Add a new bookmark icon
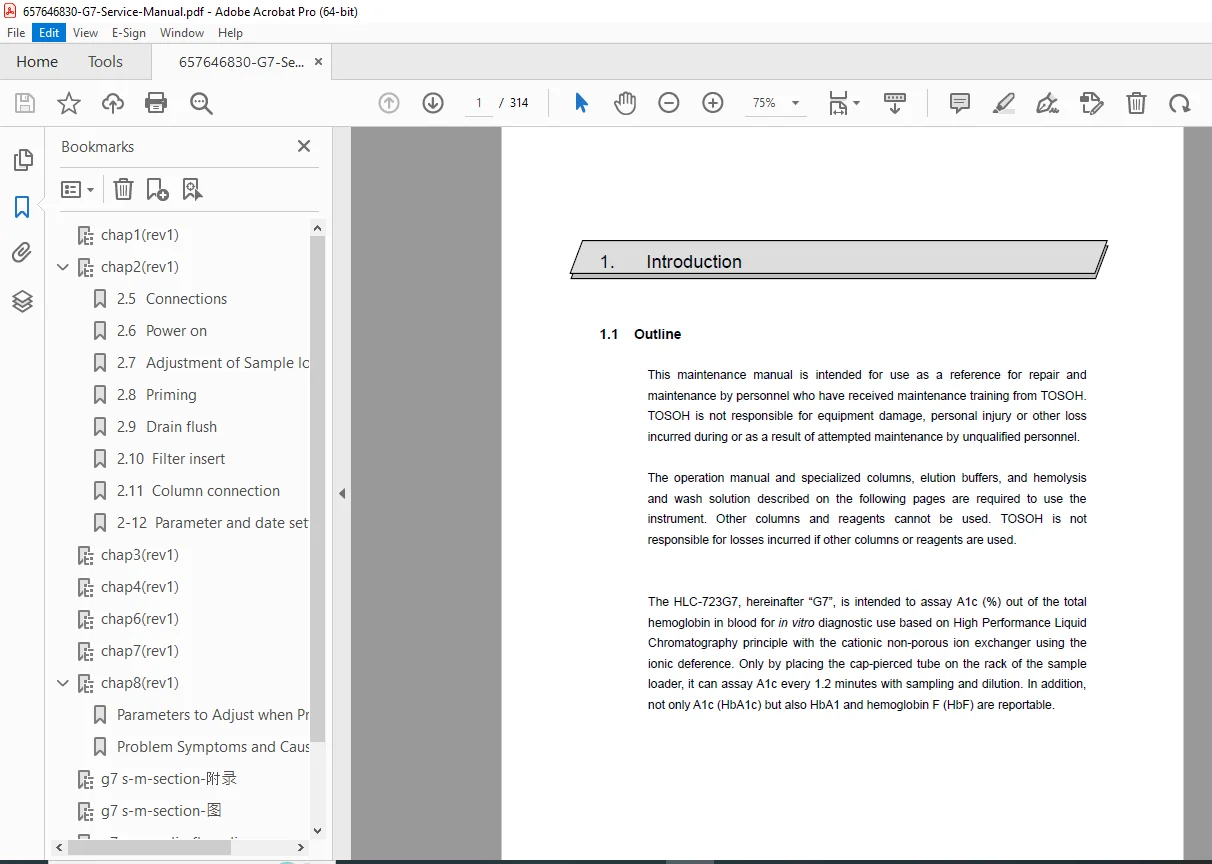The width and height of the screenshot is (1212, 864). point(157,189)
